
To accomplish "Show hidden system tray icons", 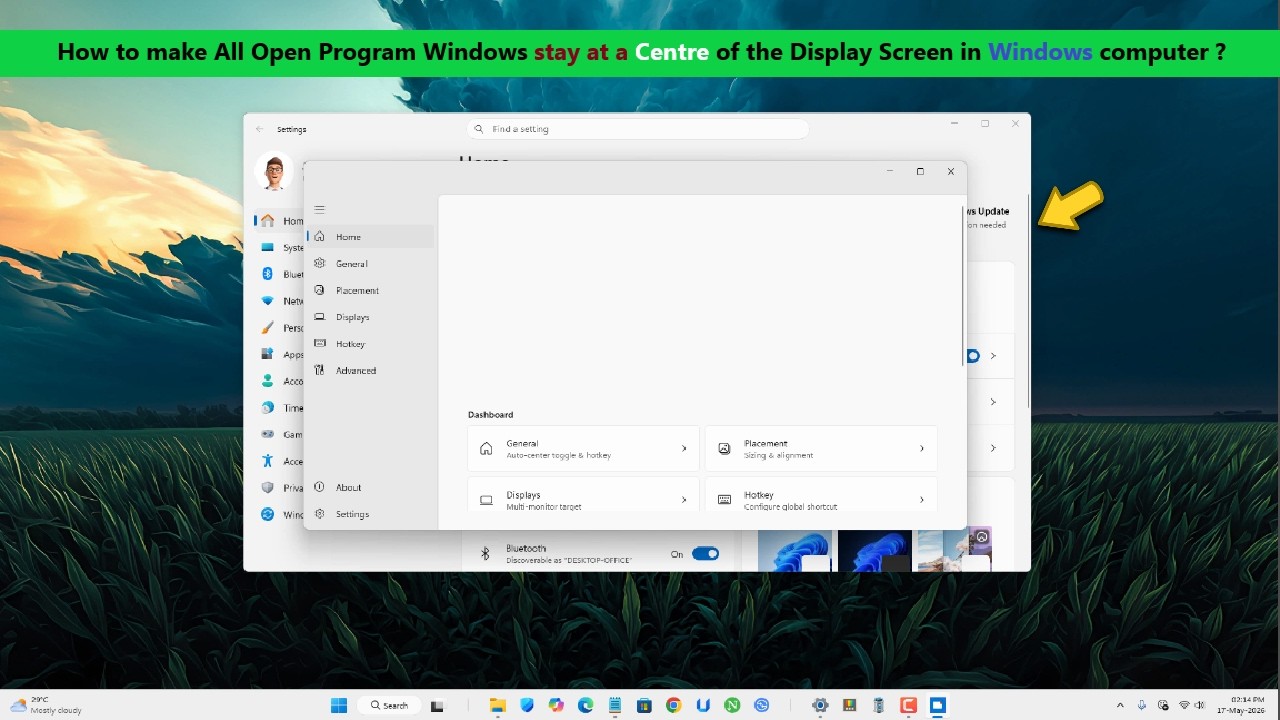I will click(1120, 705).
